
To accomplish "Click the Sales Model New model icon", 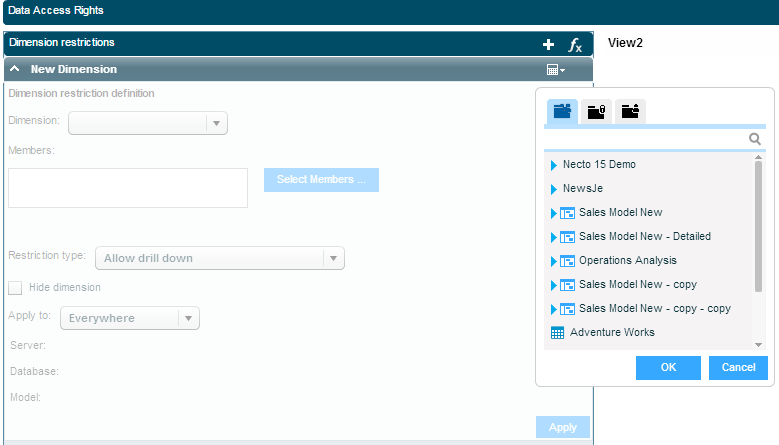I will [x=567, y=213].
